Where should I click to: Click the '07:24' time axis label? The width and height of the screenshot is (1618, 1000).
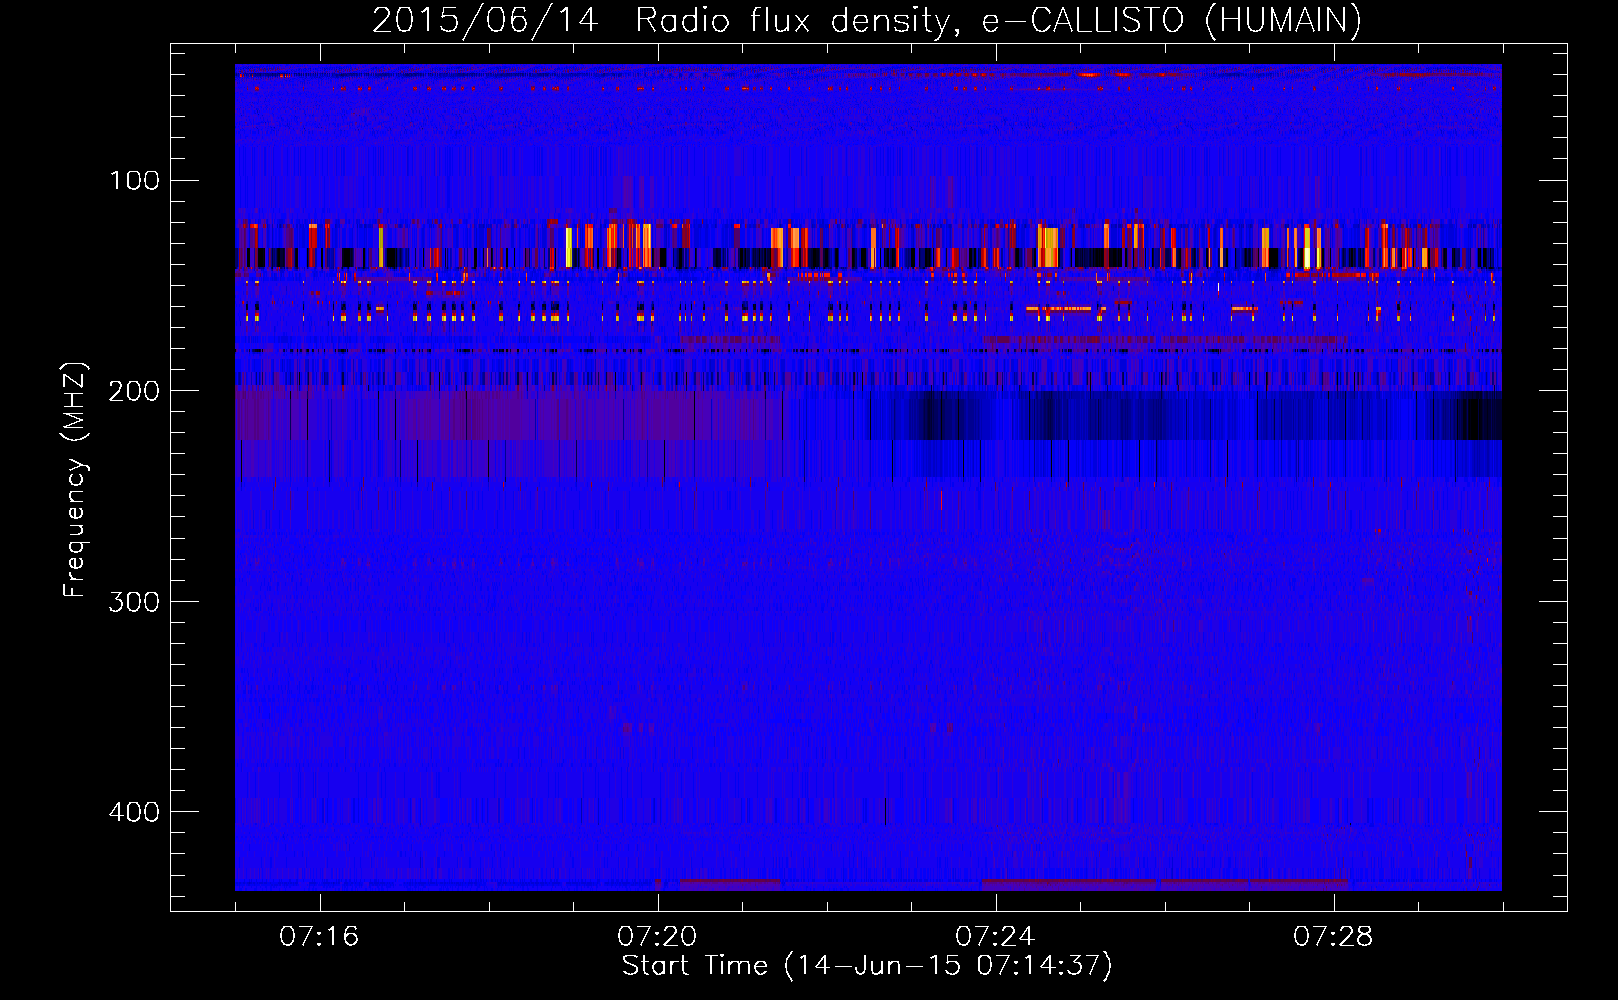pyautogui.click(x=995, y=937)
